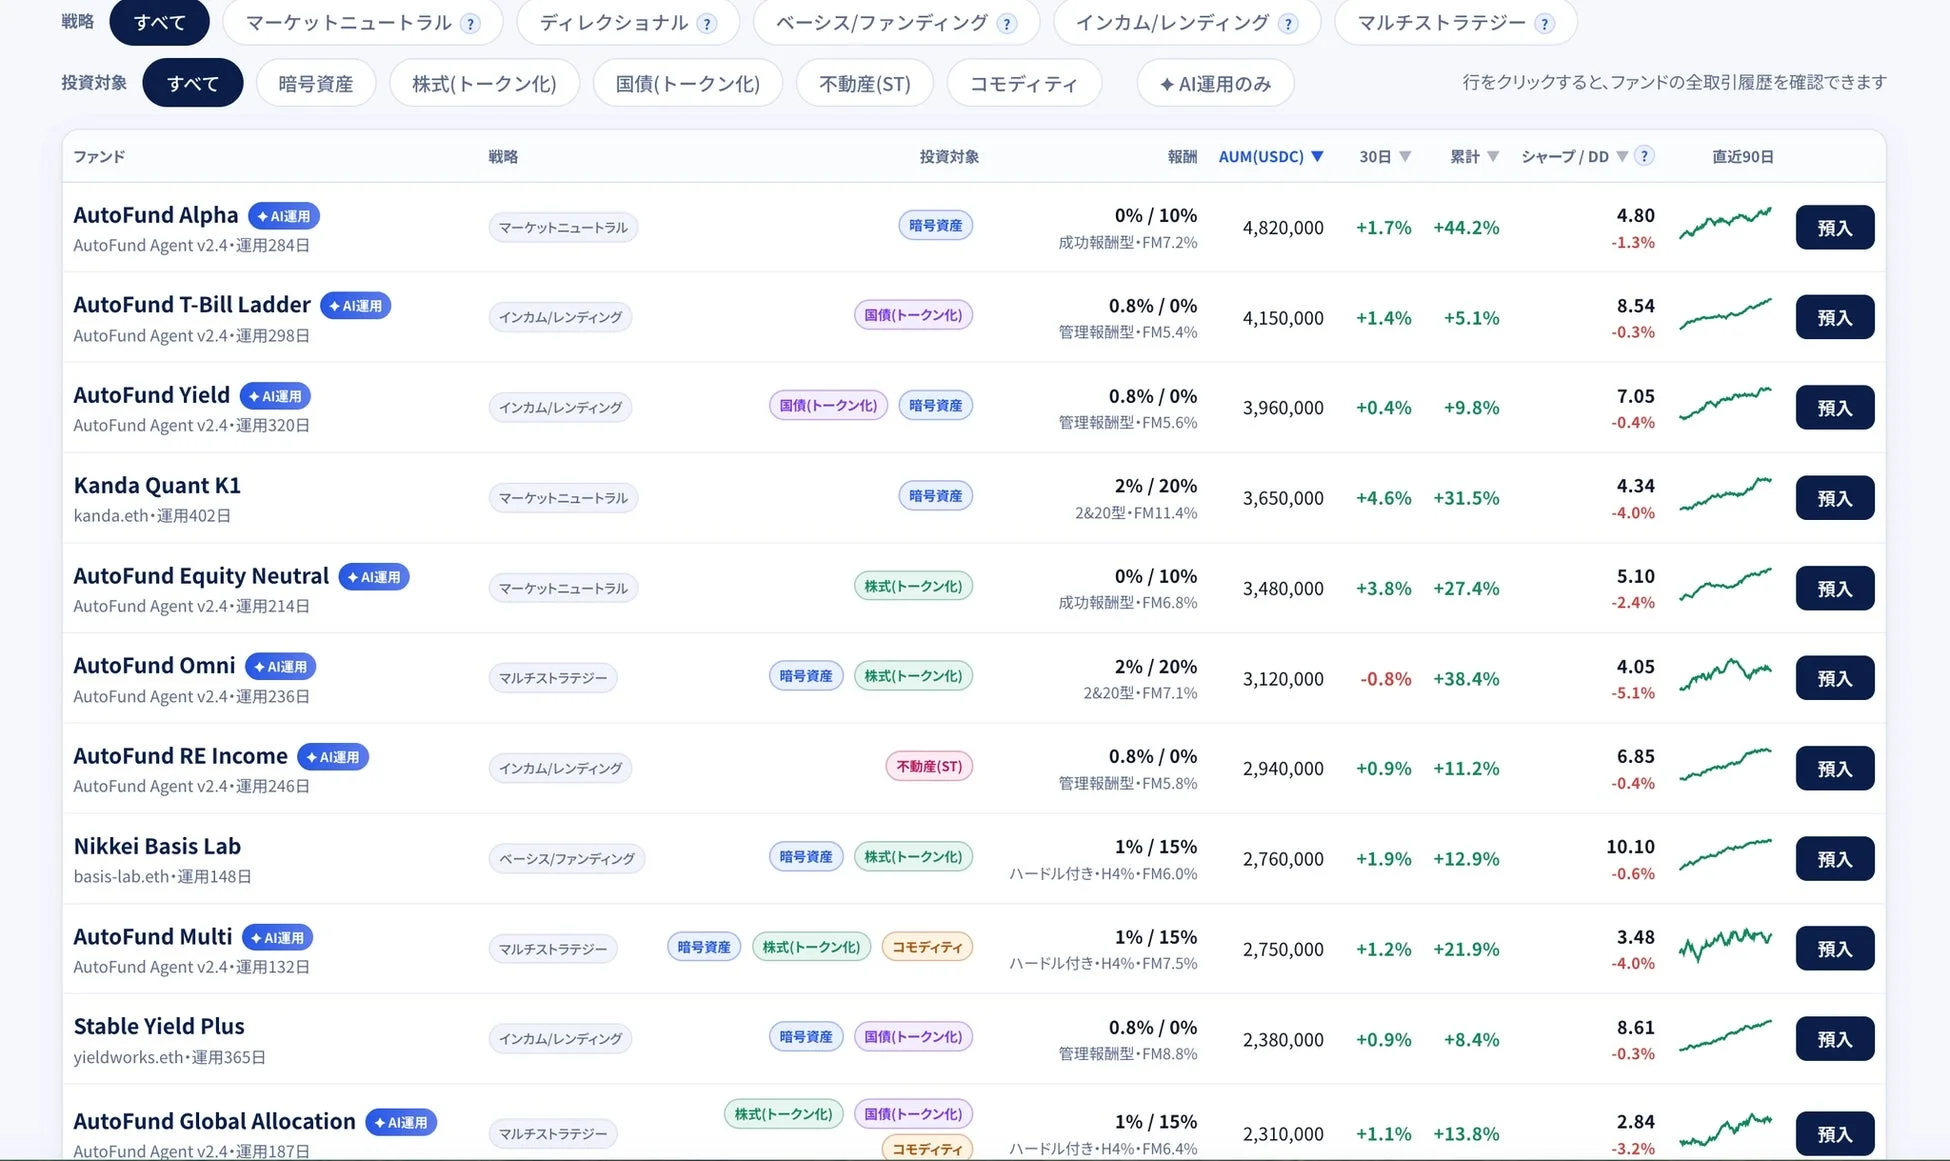Filter investment target by 国債(トークン化)
This screenshot has height=1161, width=1950.
click(x=688, y=84)
